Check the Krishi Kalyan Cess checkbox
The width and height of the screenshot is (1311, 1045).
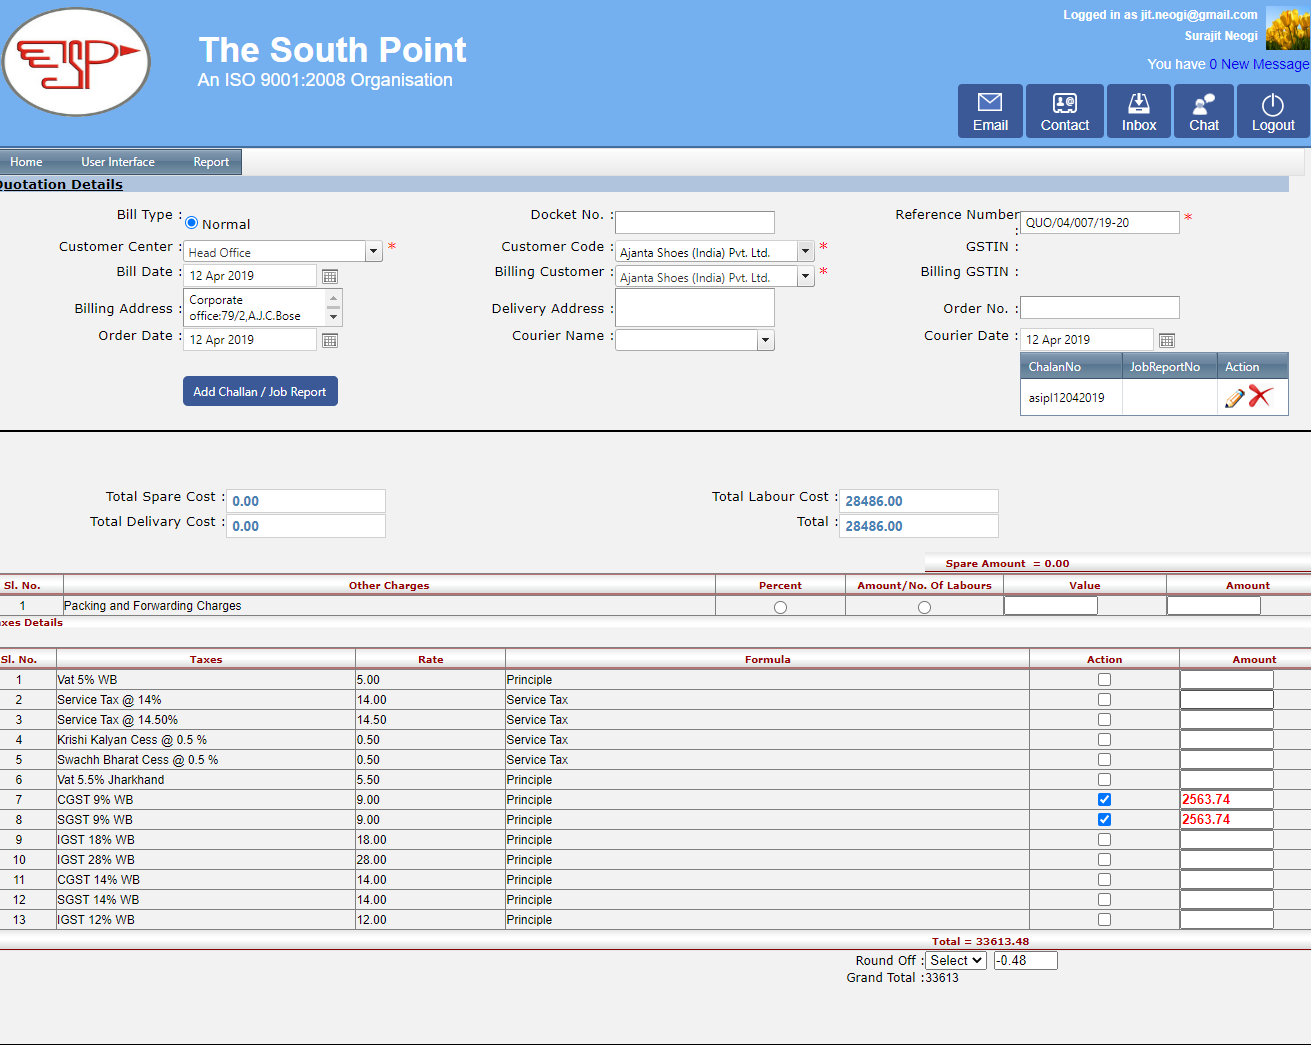coord(1104,740)
